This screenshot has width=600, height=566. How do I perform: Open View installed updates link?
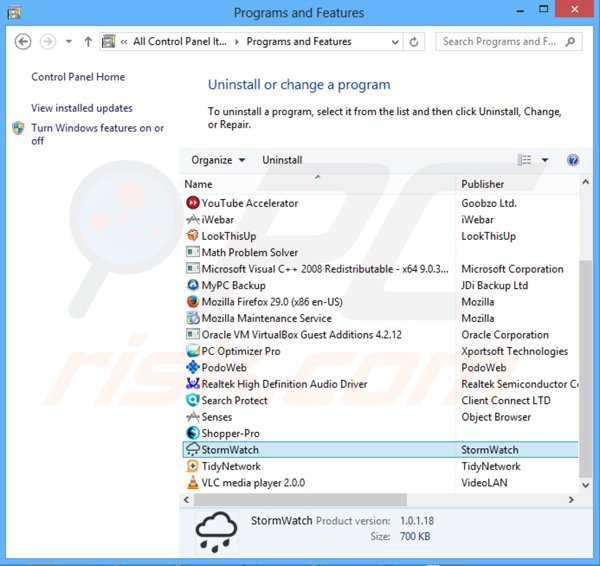point(82,108)
